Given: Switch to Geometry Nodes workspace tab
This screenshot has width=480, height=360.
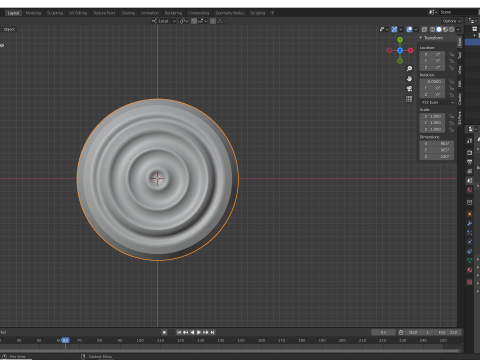Looking at the screenshot, I should (230, 13).
